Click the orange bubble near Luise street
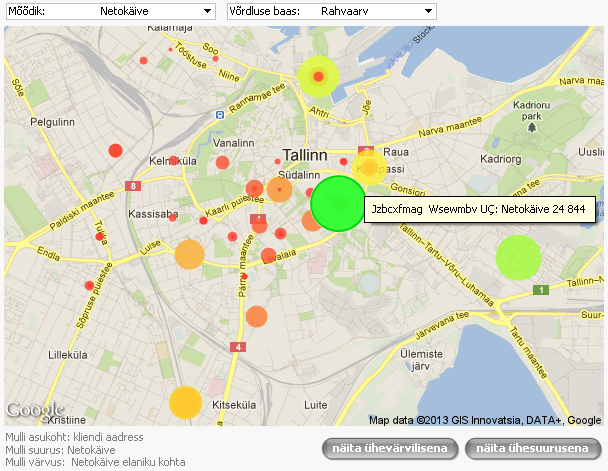 pos(189,255)
